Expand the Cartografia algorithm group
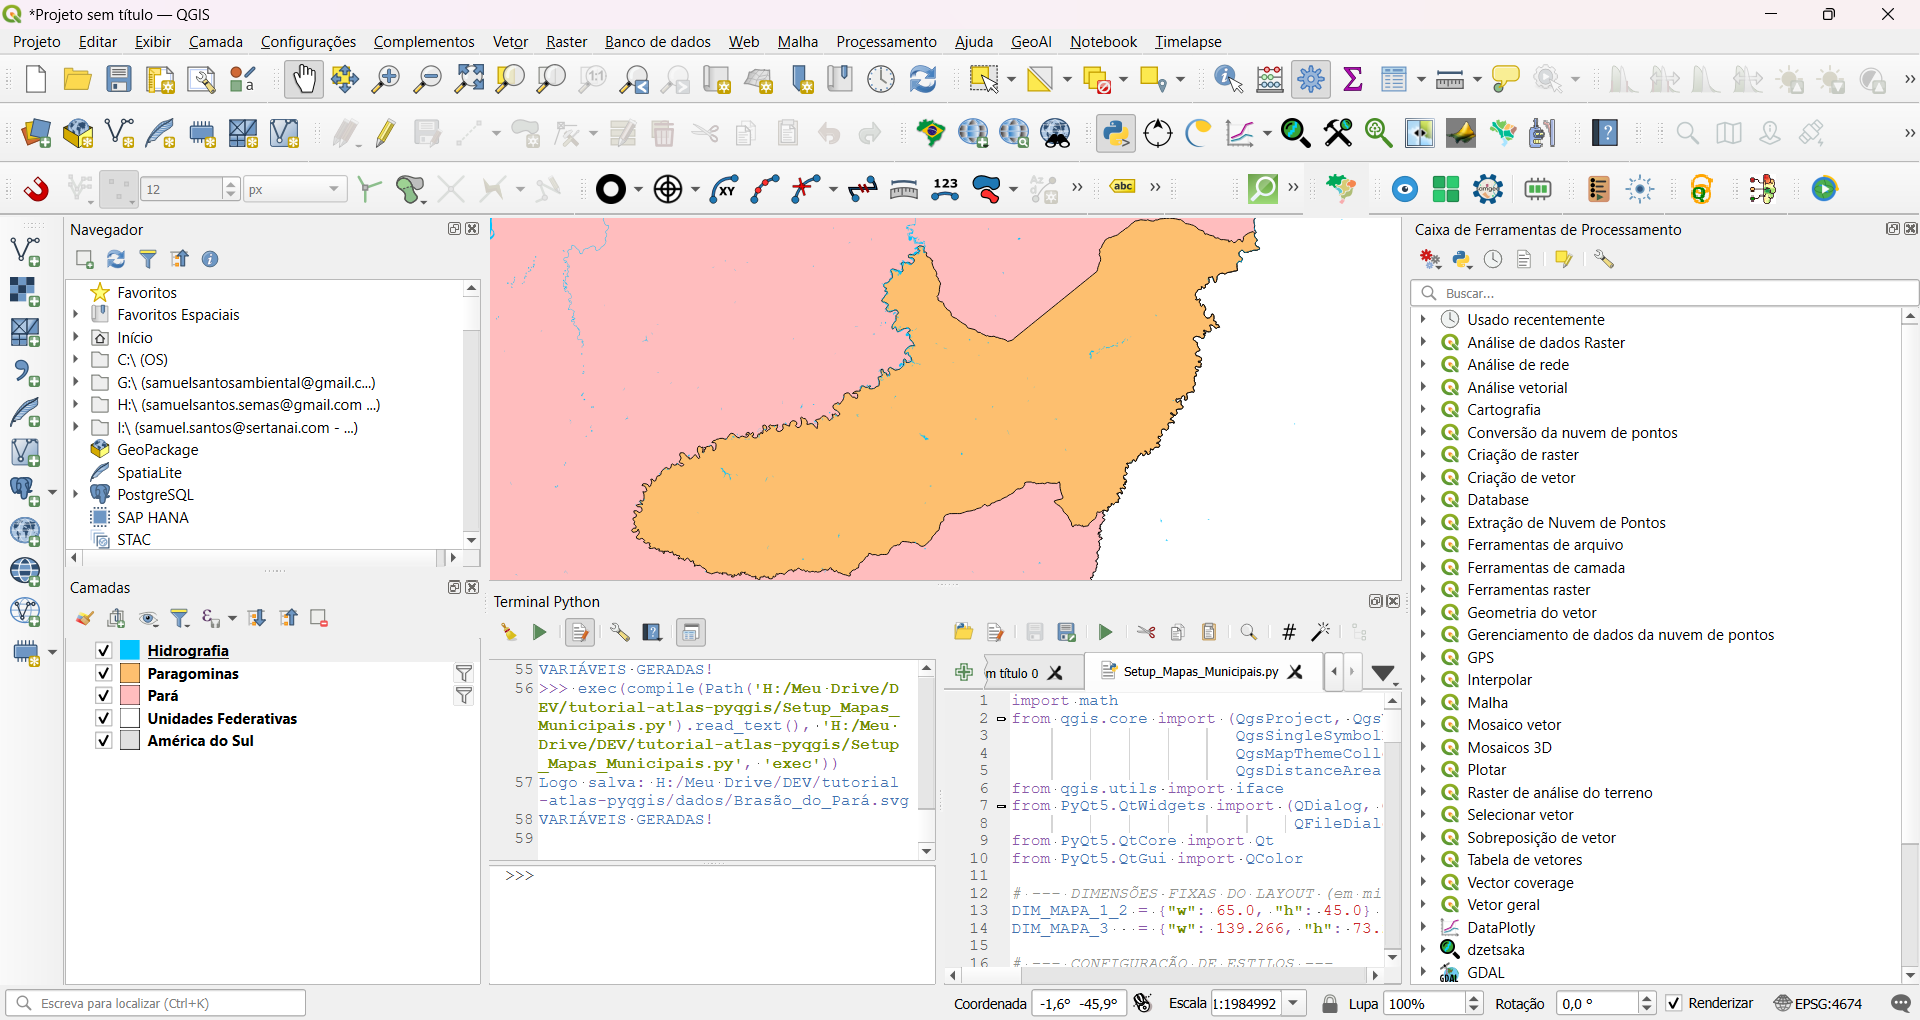This screenshot has width=1920, height=1020. point(1424,409)
